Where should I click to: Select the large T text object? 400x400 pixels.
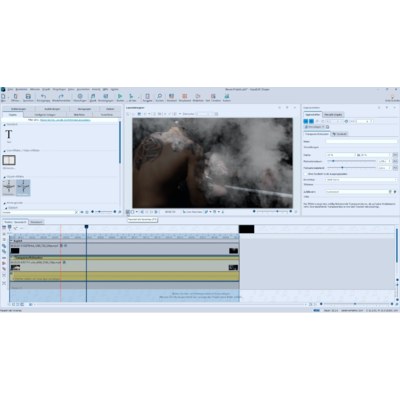click(x=9, y=134)
